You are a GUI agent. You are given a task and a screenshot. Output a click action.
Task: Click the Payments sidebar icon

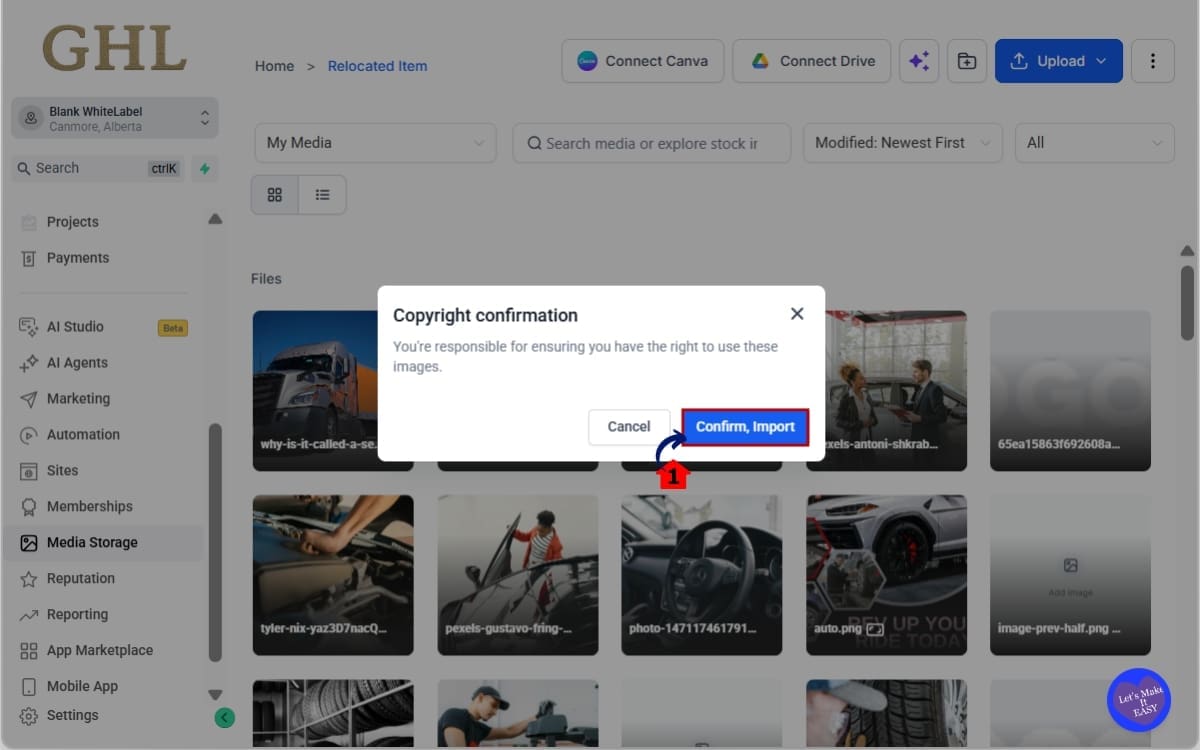click(x=28, y=258)
